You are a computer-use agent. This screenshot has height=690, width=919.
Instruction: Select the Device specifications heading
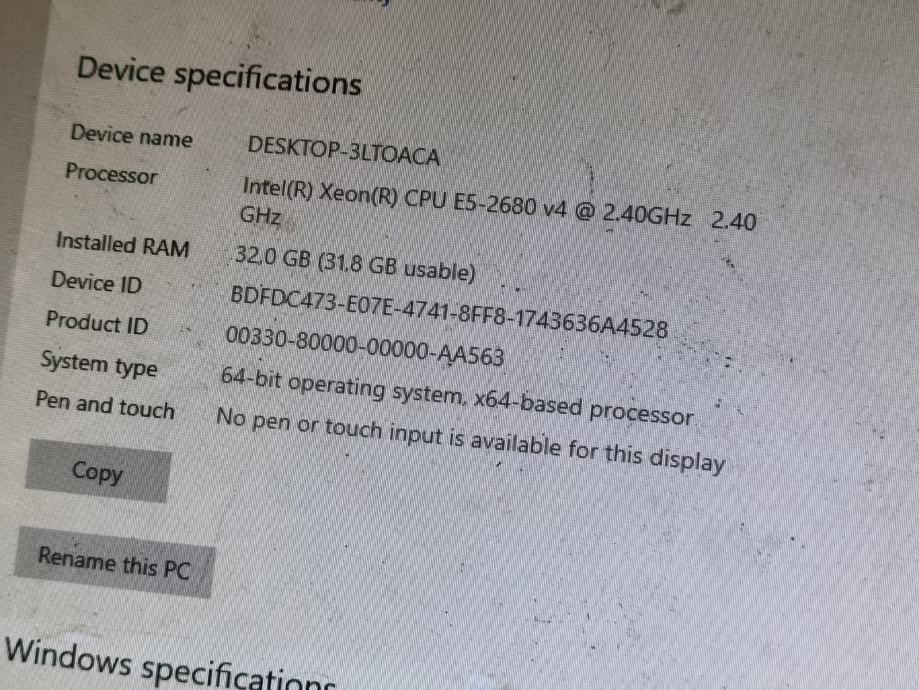pos(219,76)
